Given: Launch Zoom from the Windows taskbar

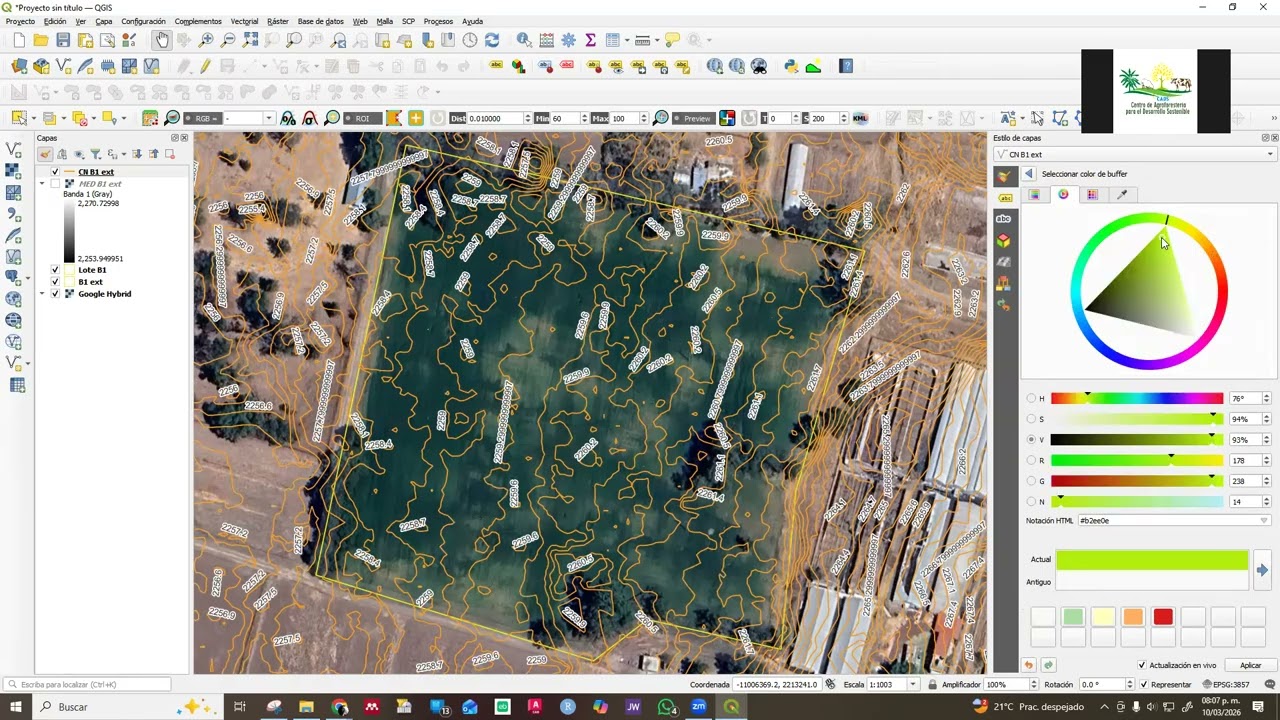Looking at the screenshot, I should point(698,707).
